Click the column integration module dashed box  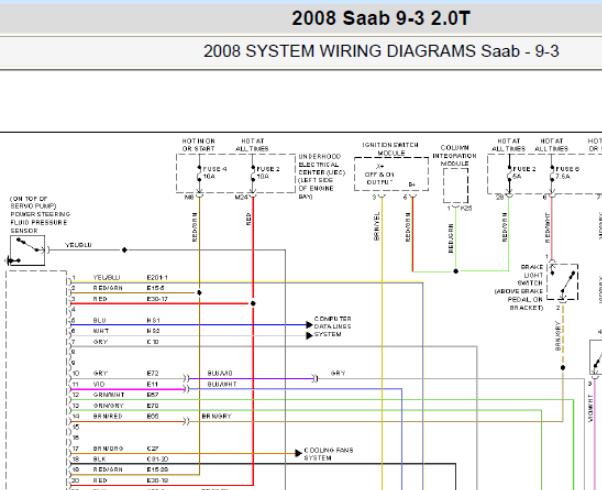tap(456, 186)
